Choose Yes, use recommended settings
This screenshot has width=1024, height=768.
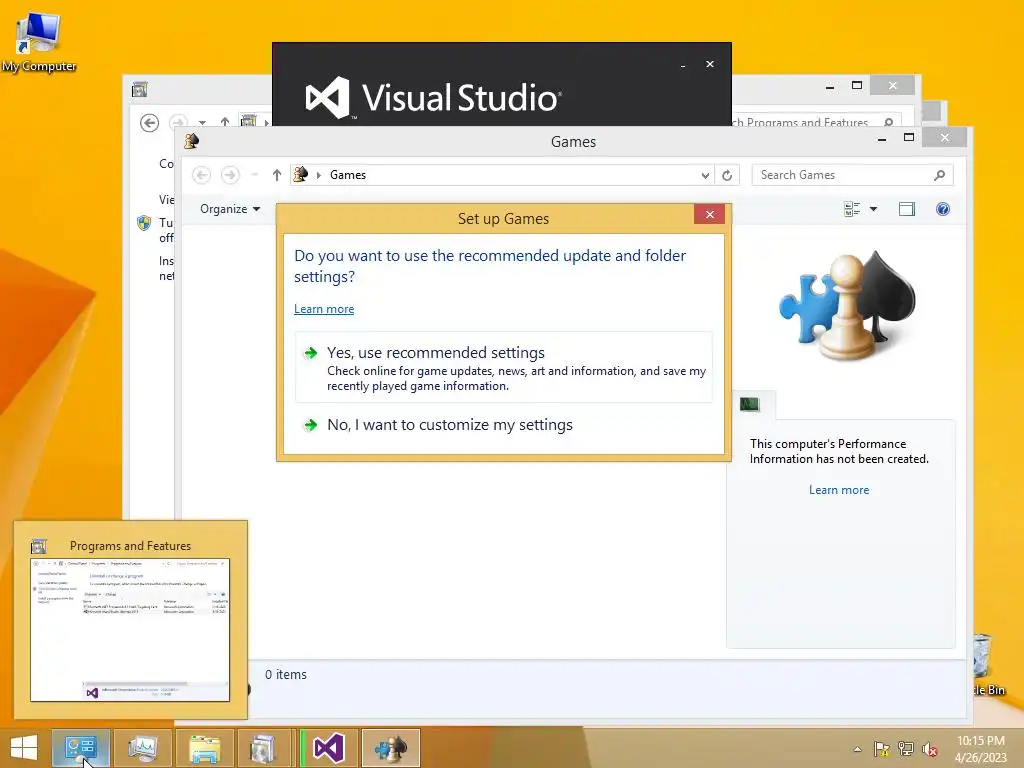click(503, 368)
